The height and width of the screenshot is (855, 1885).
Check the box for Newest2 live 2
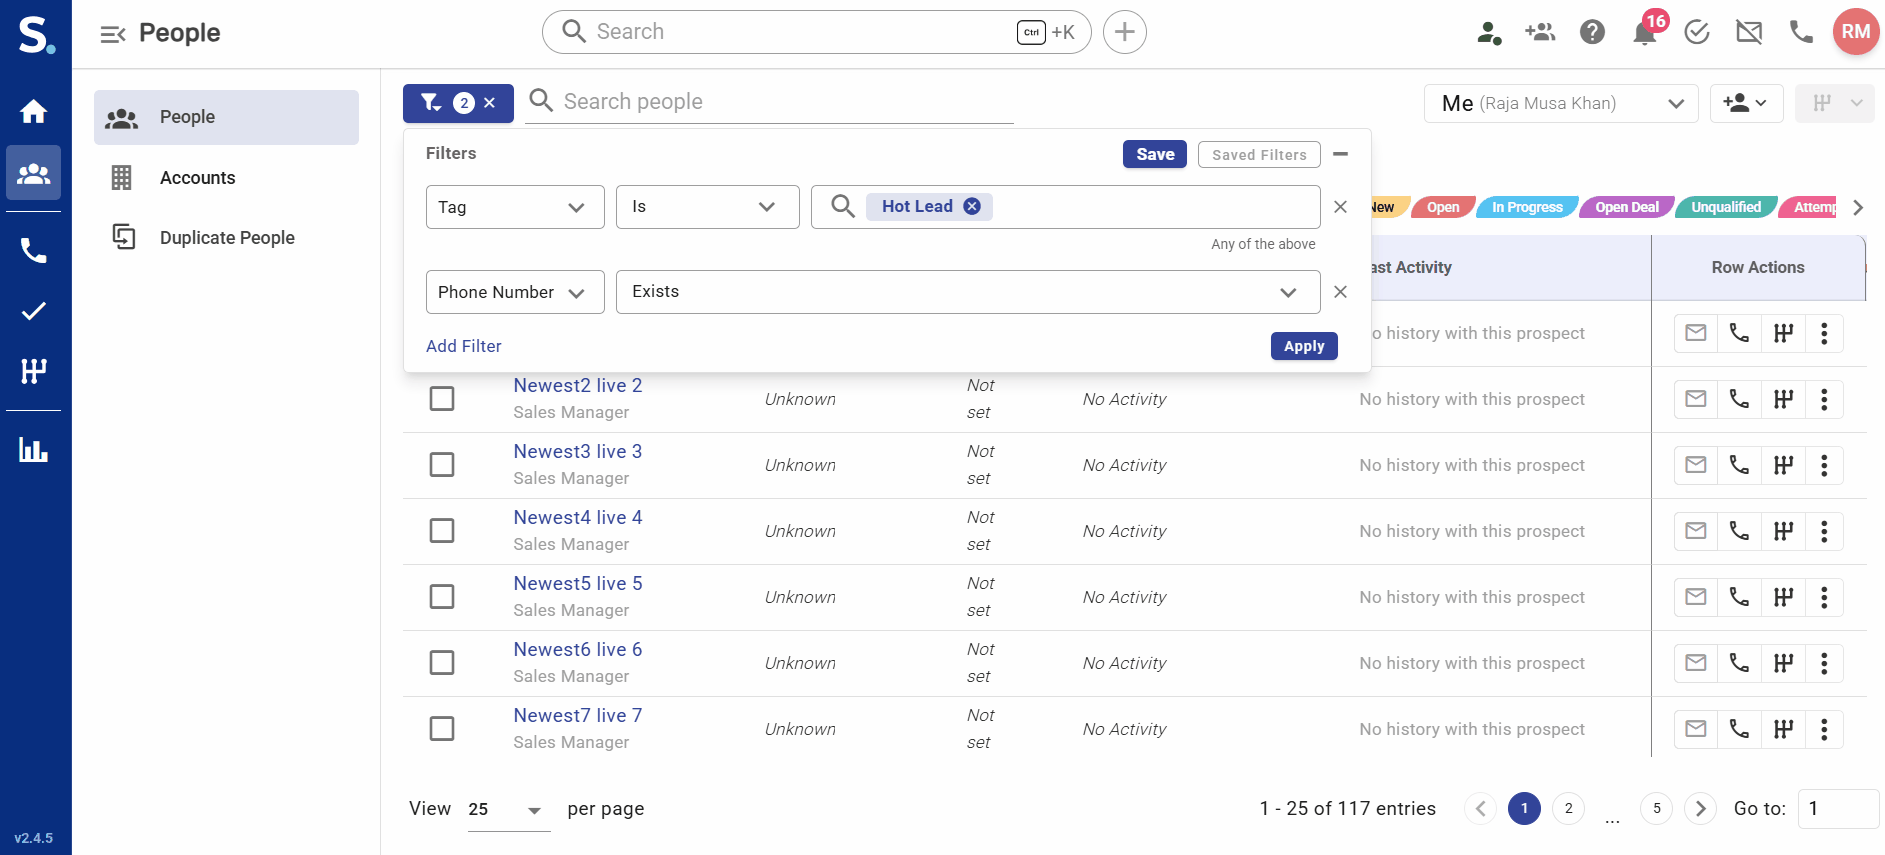442,399
